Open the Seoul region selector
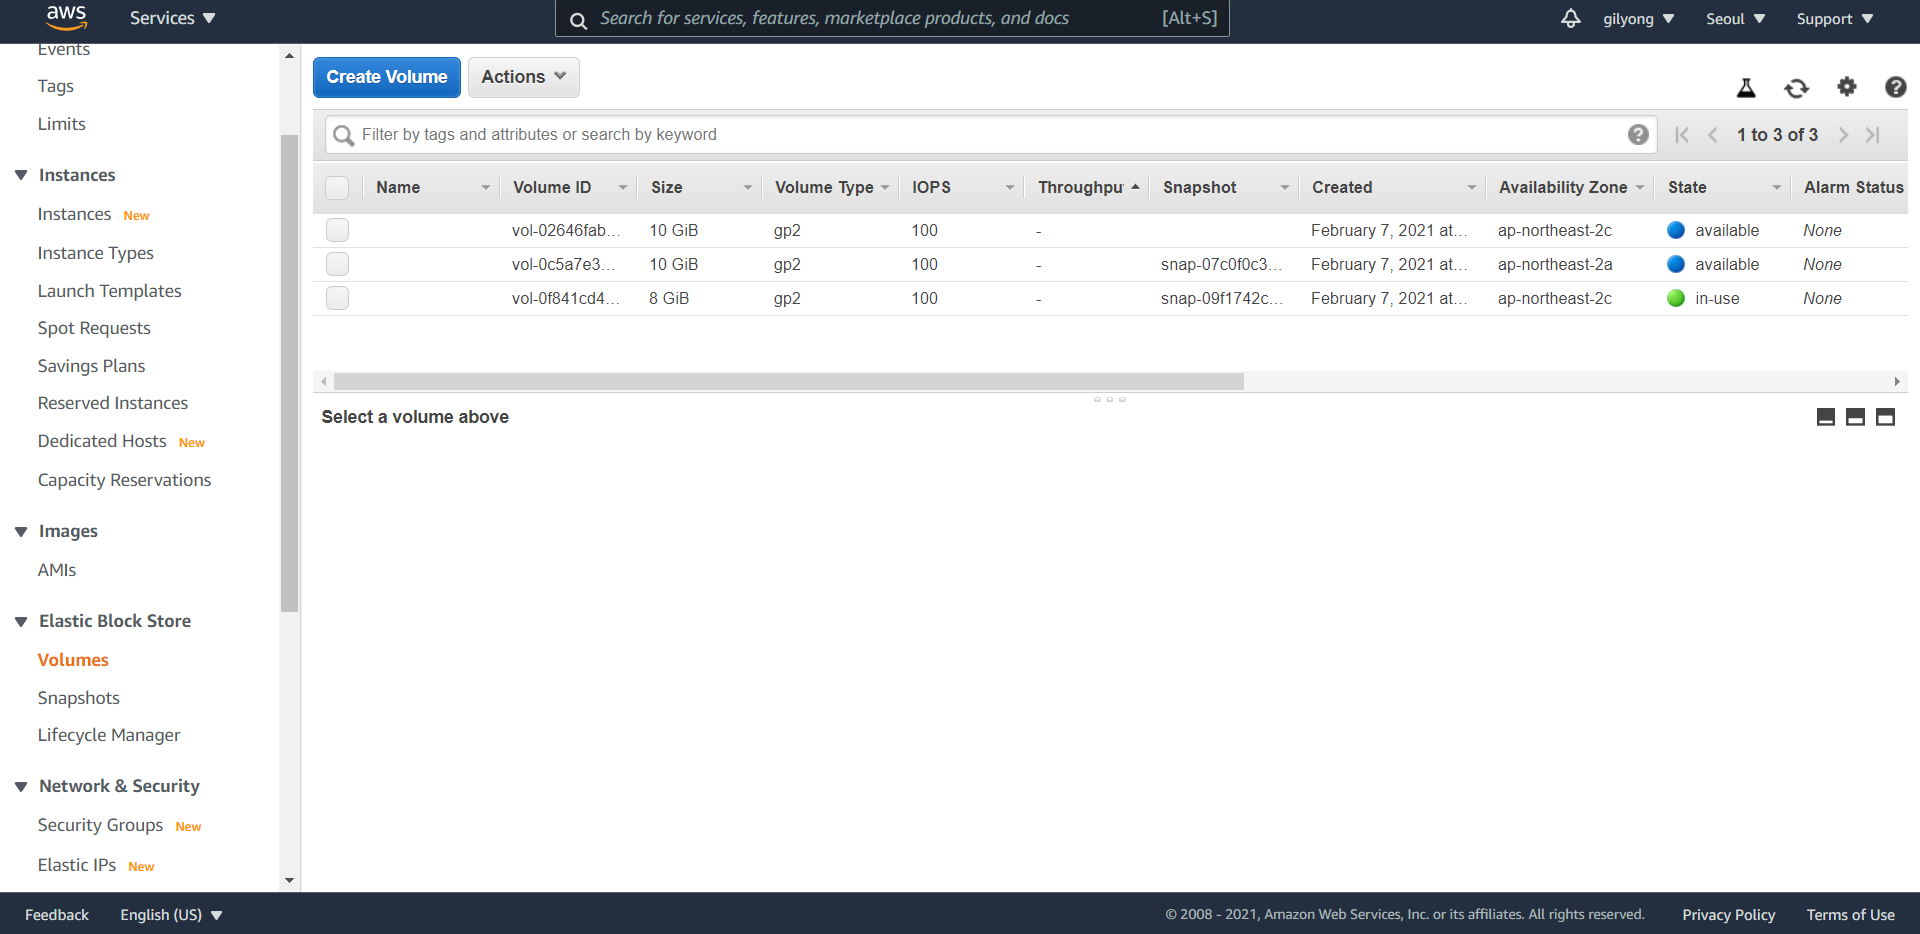The image size is (1920, 934). (1735, 19)
